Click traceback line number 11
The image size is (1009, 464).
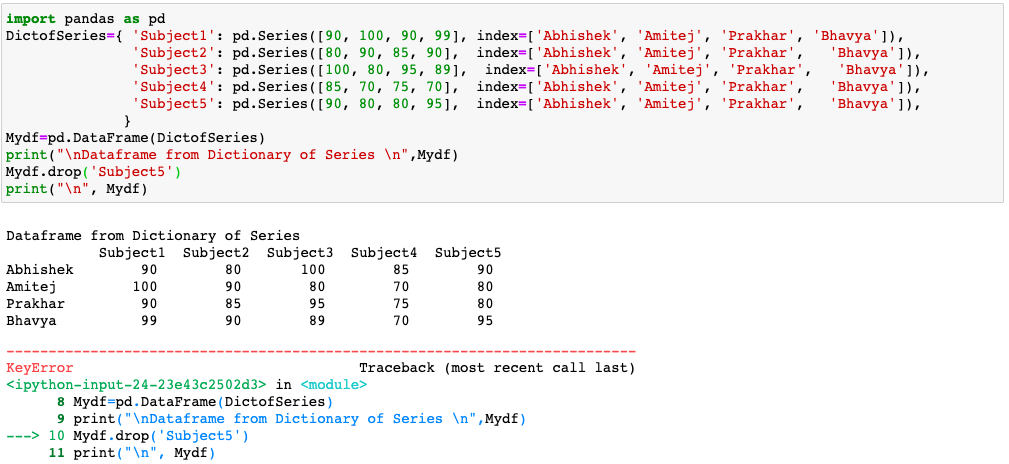tap(57, 453)
